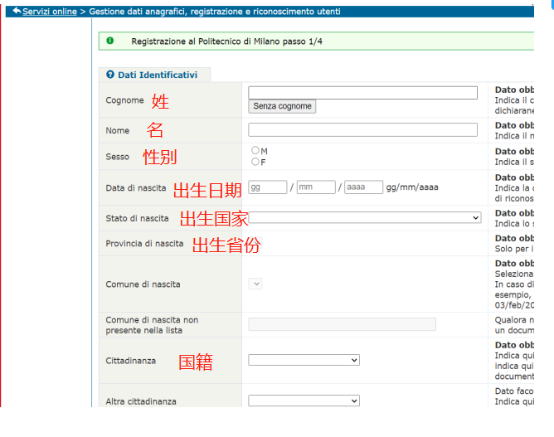Focus the aaaa year field for birth date

[364, 187]
